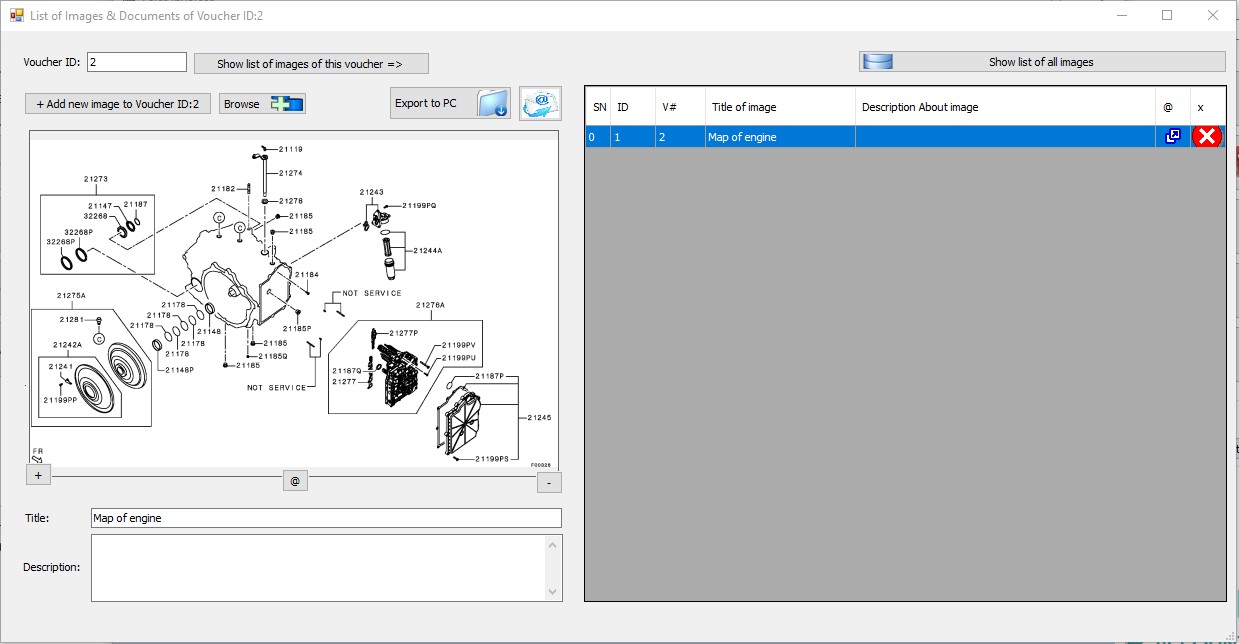Focus the Voucher ID input field

[137, 62]
